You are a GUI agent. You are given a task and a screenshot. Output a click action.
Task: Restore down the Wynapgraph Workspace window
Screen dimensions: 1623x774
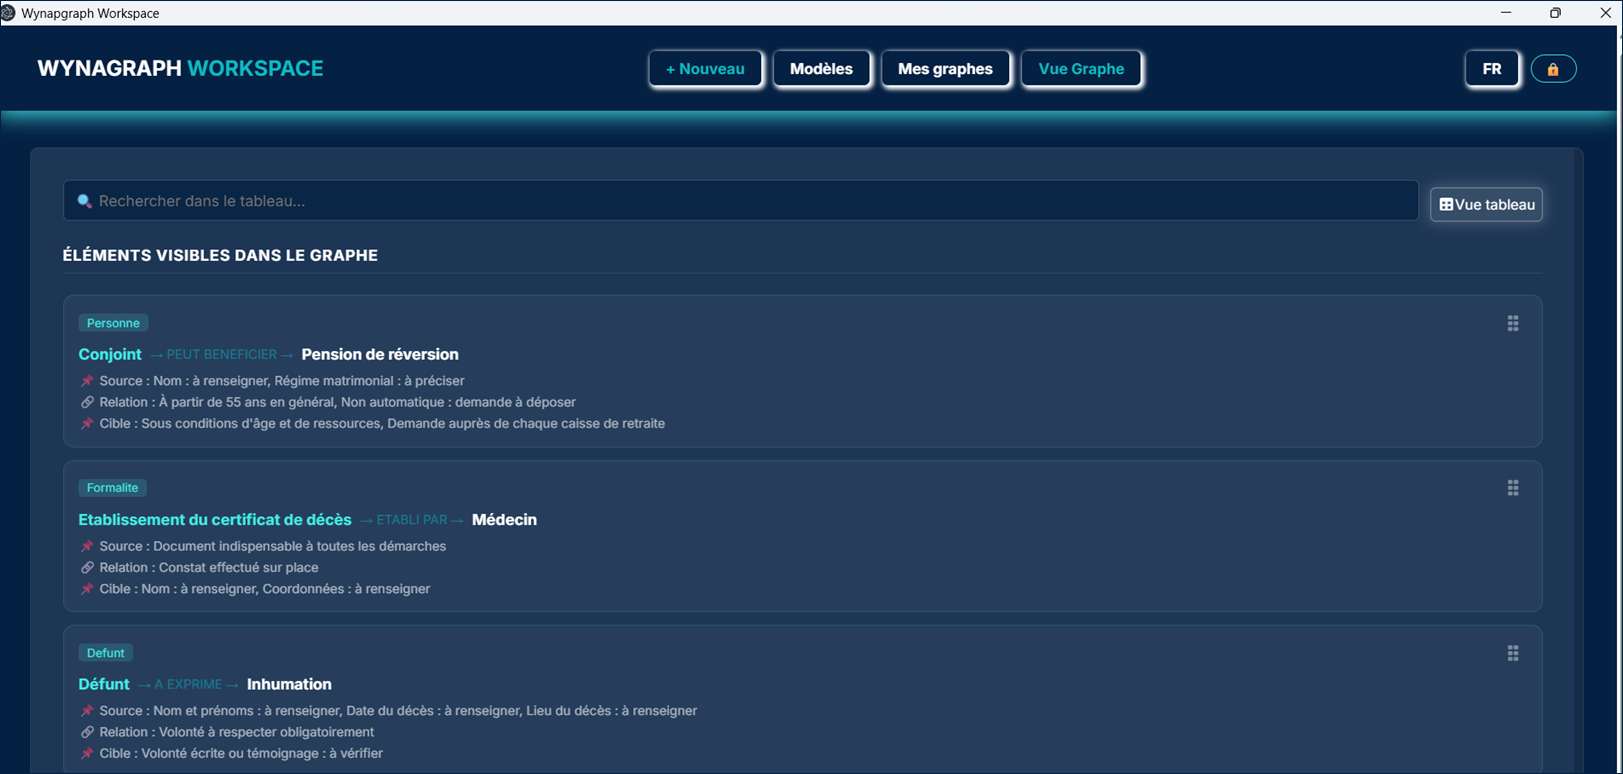[x=1555, y=13]
